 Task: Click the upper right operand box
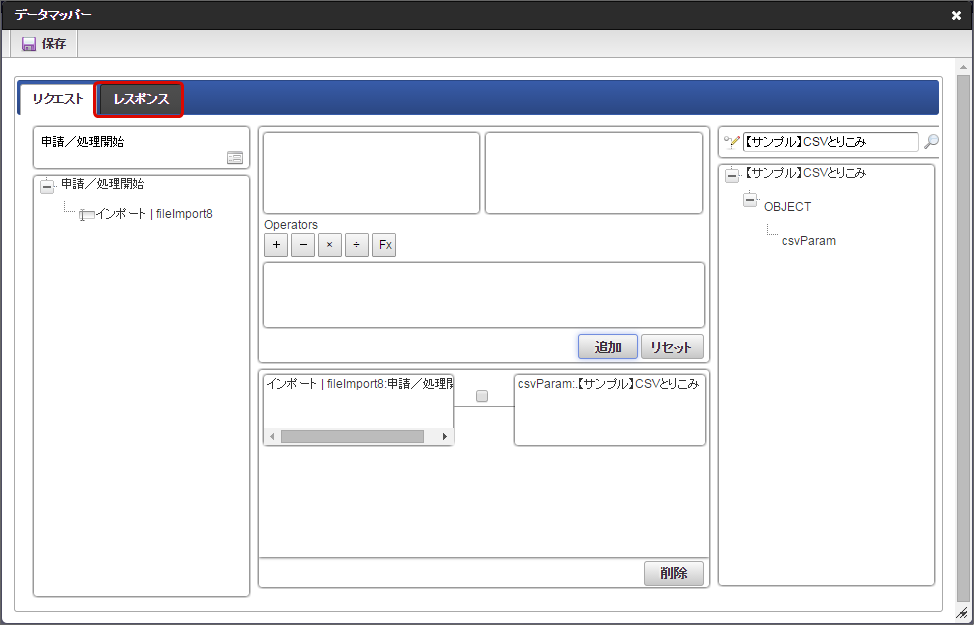[594, 173]
